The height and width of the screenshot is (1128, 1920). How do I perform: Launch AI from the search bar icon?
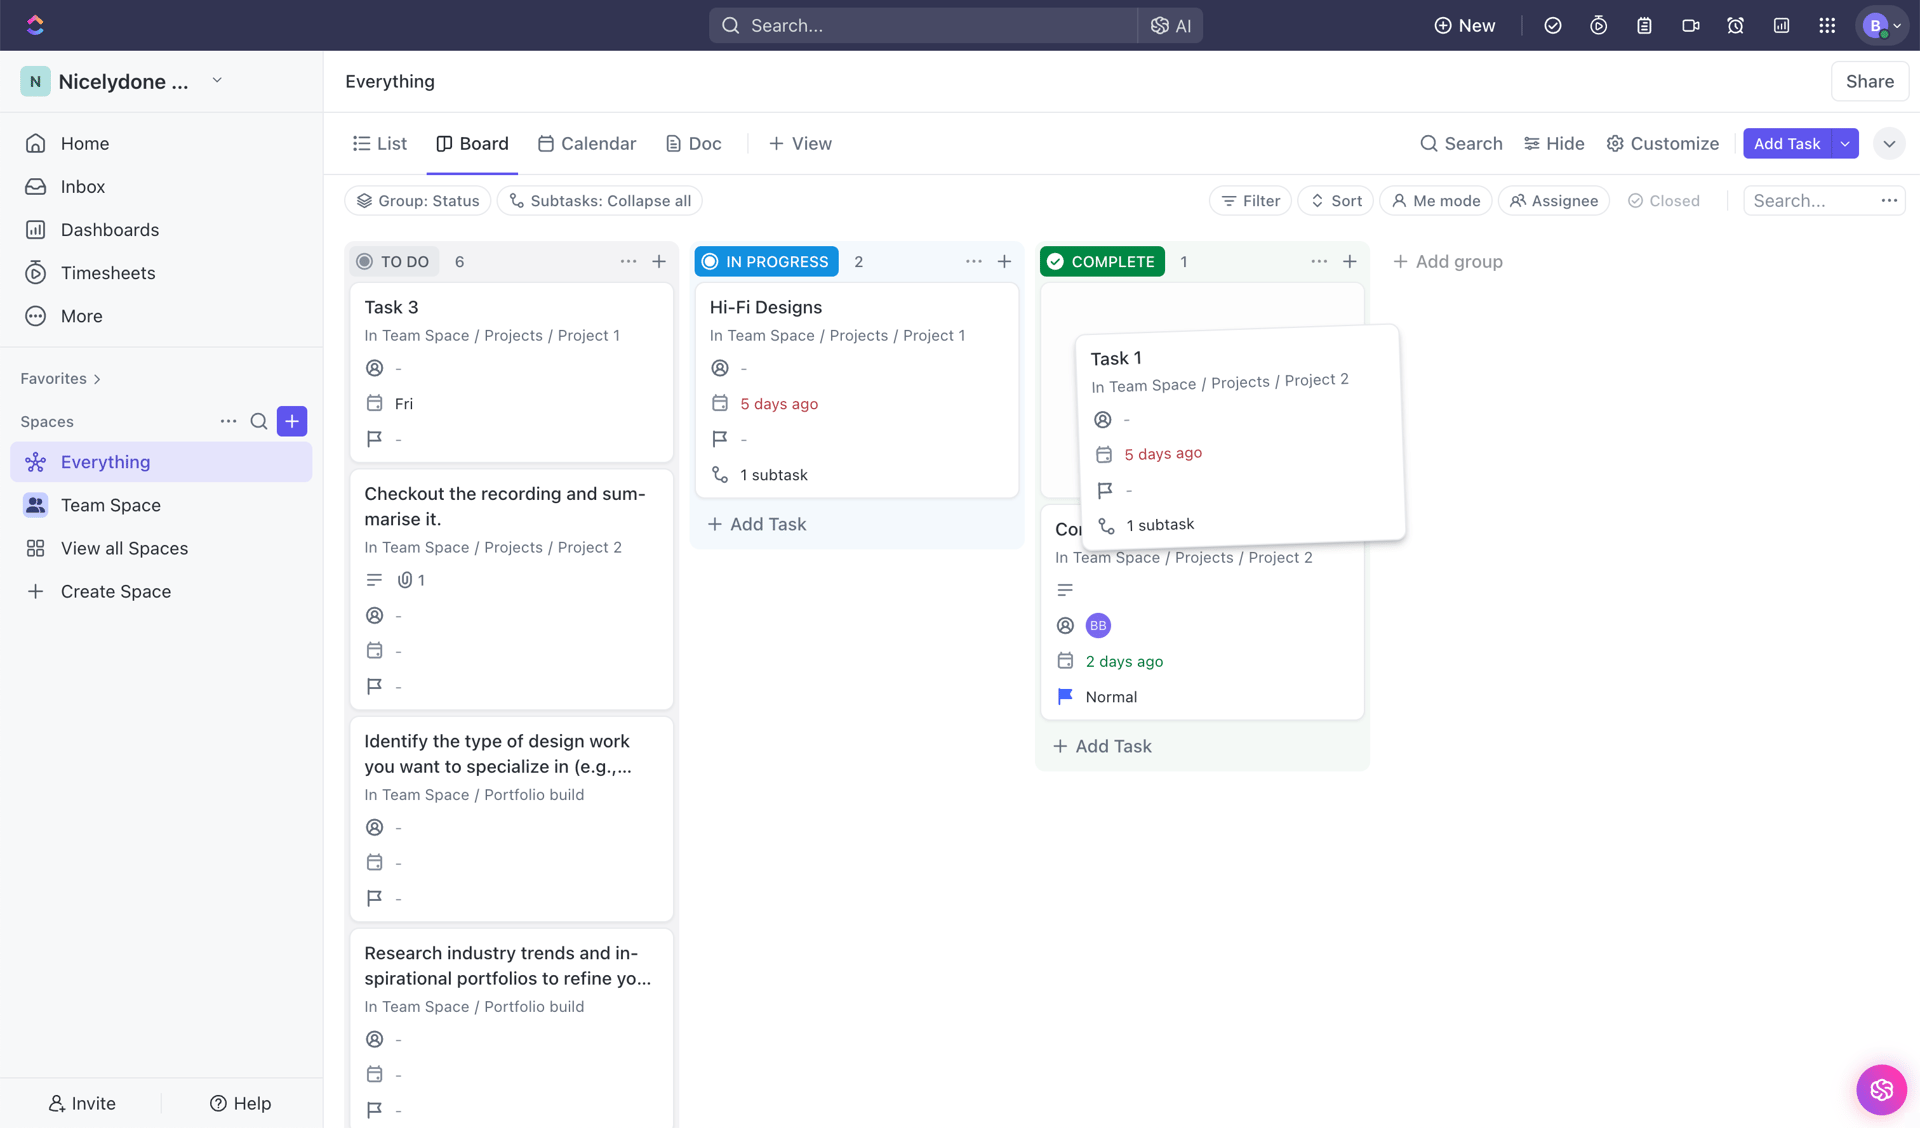pos(1169,25)
